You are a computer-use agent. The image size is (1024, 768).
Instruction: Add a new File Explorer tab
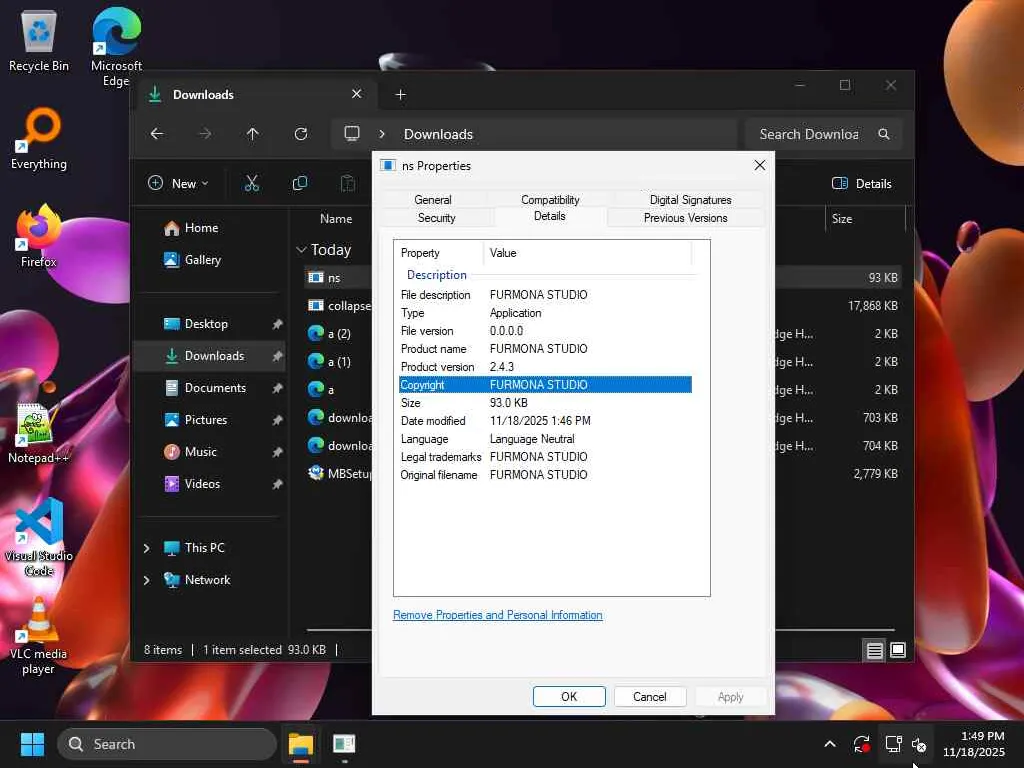tap(400, 95)
